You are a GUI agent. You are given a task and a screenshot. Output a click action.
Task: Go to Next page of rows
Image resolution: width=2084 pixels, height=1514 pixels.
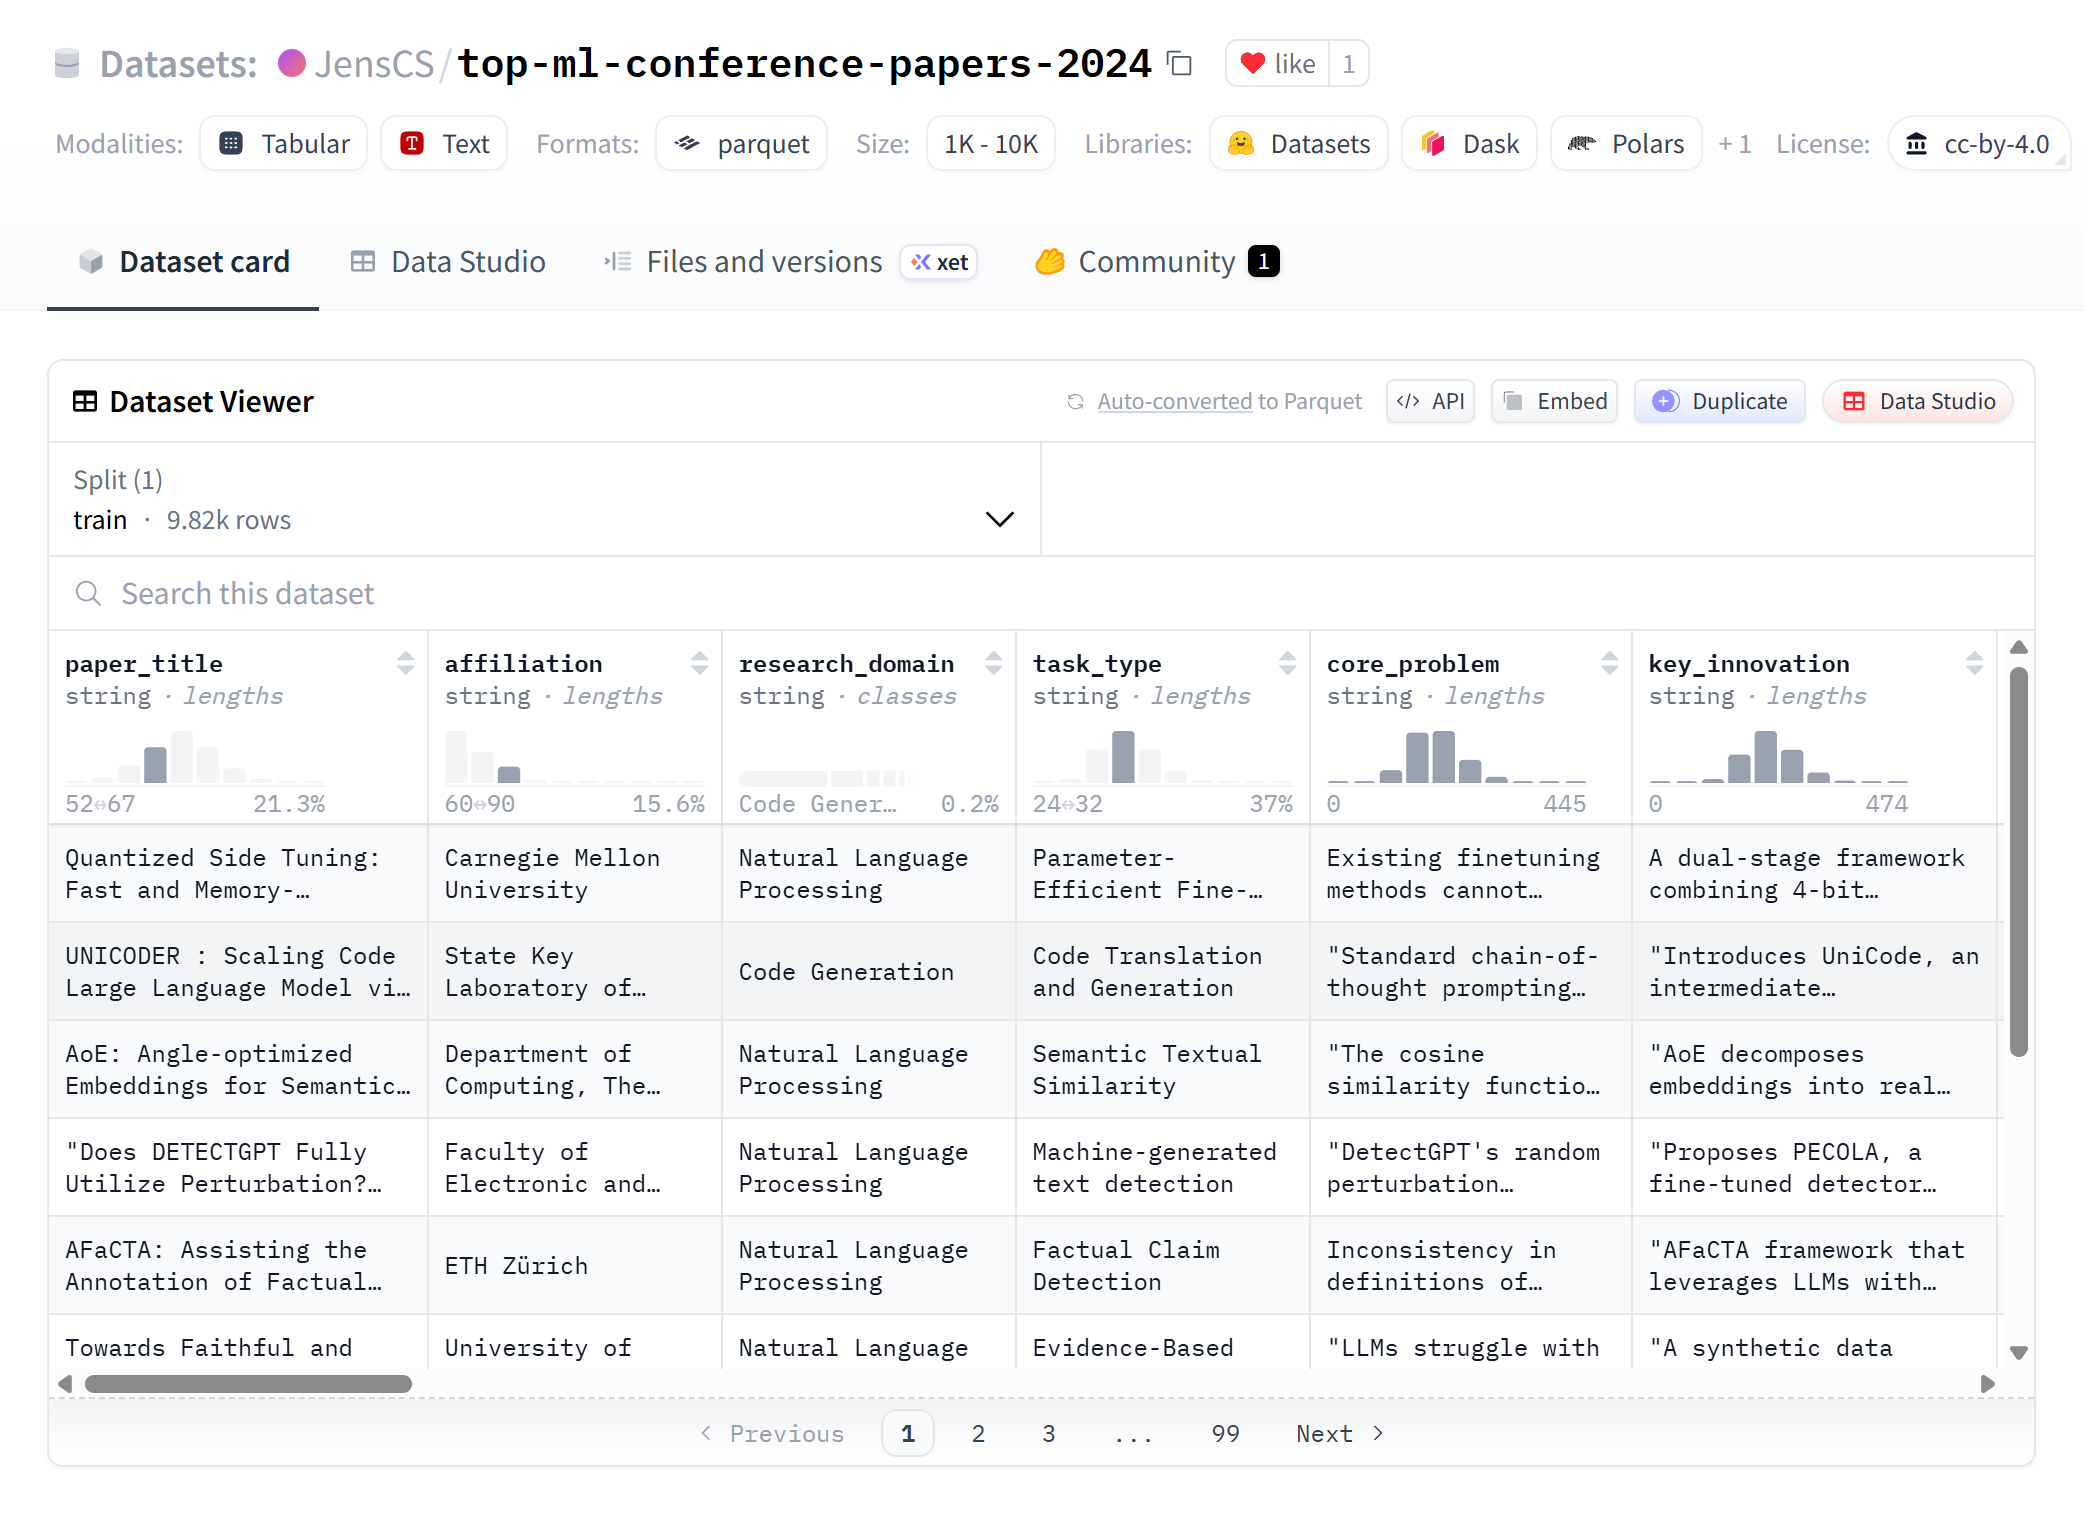click(1340, 1433)
